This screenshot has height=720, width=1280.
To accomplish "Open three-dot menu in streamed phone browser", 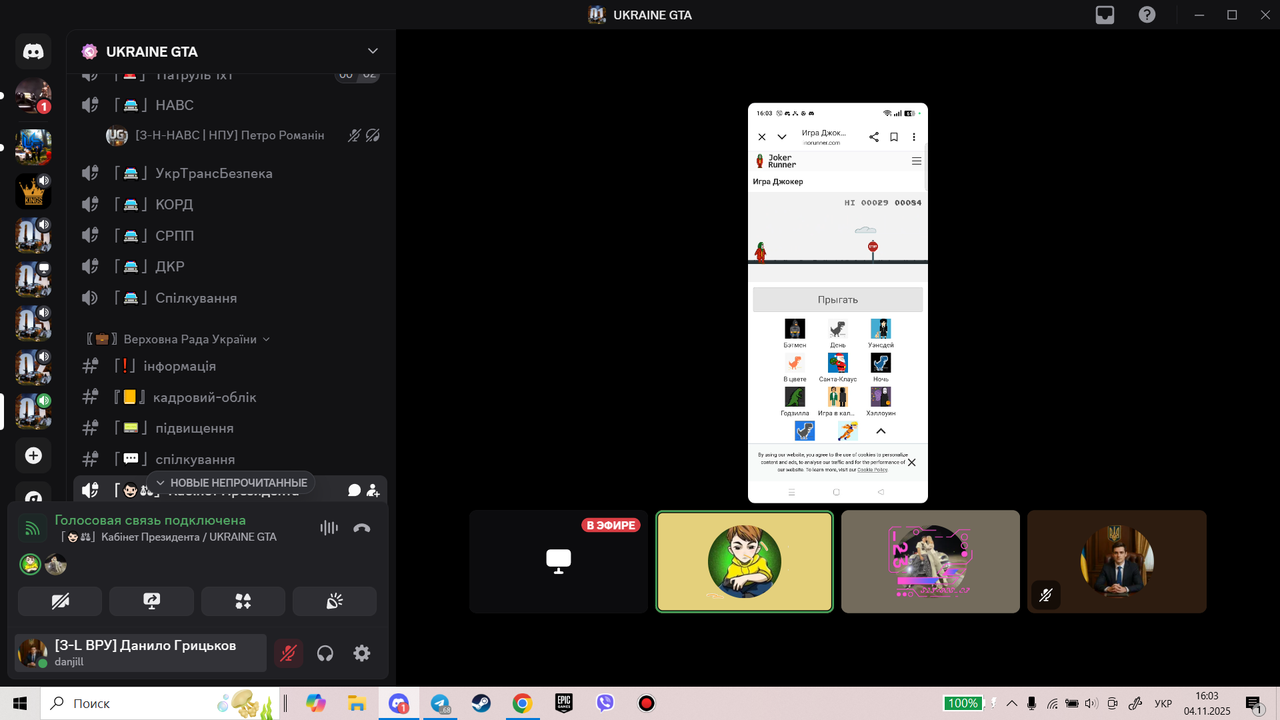I will (x=913, y=137).
